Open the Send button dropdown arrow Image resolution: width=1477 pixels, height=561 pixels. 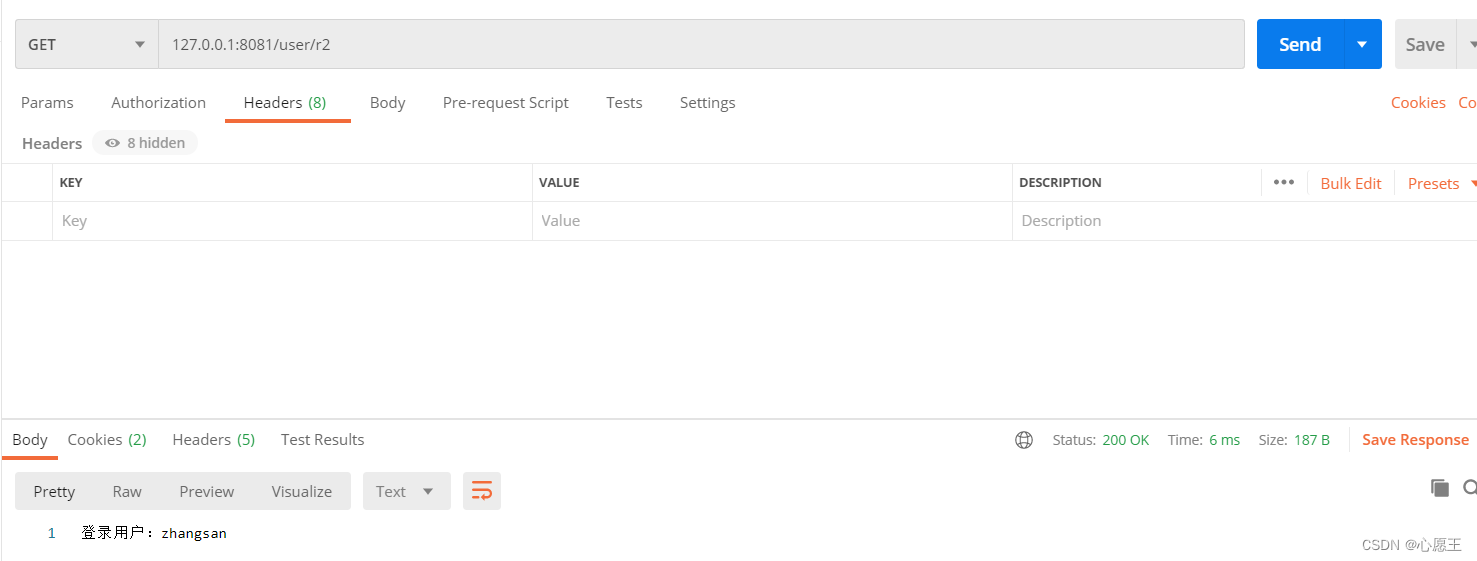click(1362, 44)
